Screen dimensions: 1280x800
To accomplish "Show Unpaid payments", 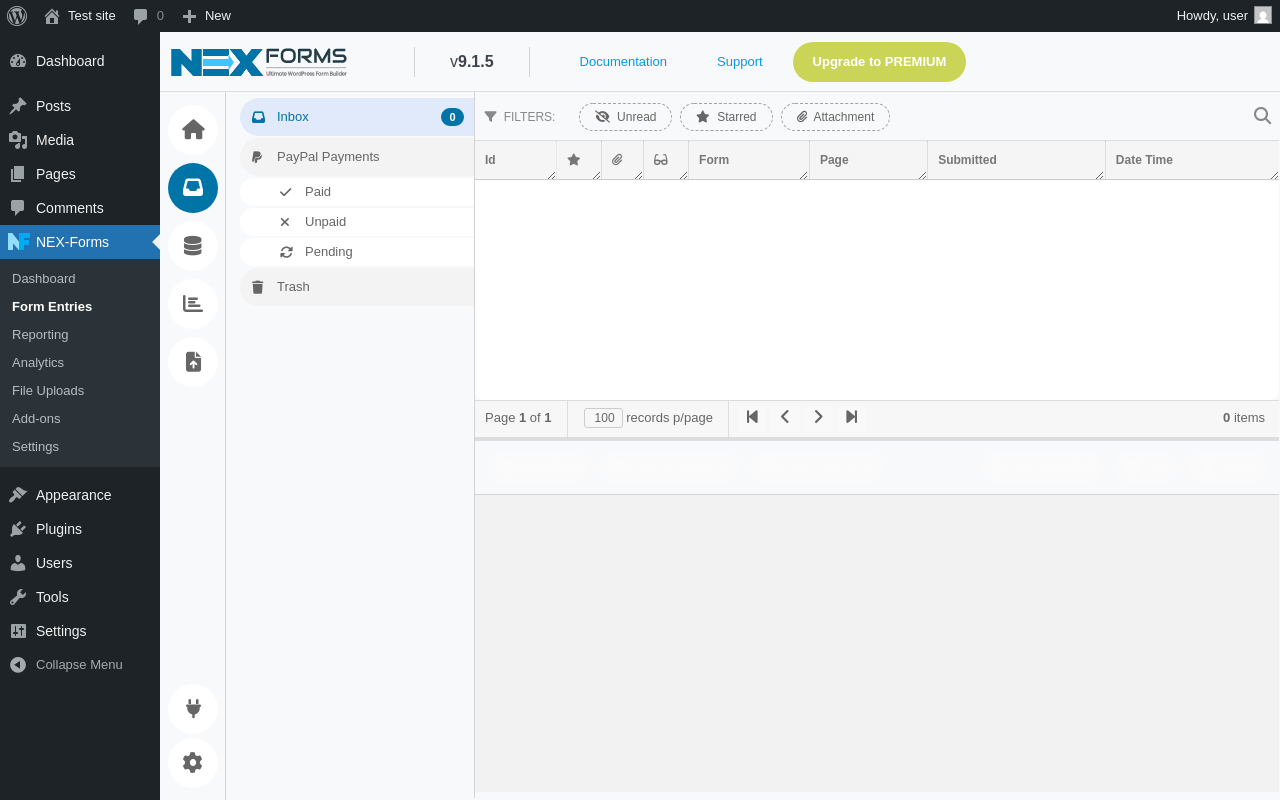I will click(x=357, y=222).
